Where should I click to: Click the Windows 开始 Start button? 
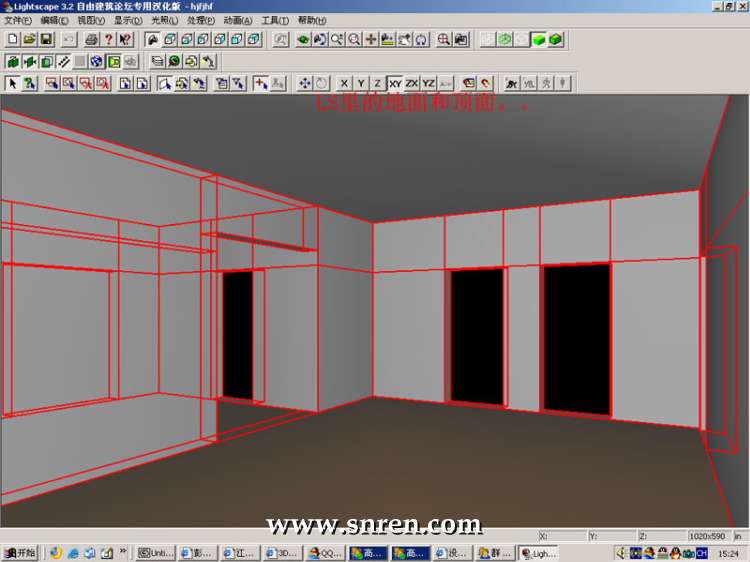click(20, 553)
